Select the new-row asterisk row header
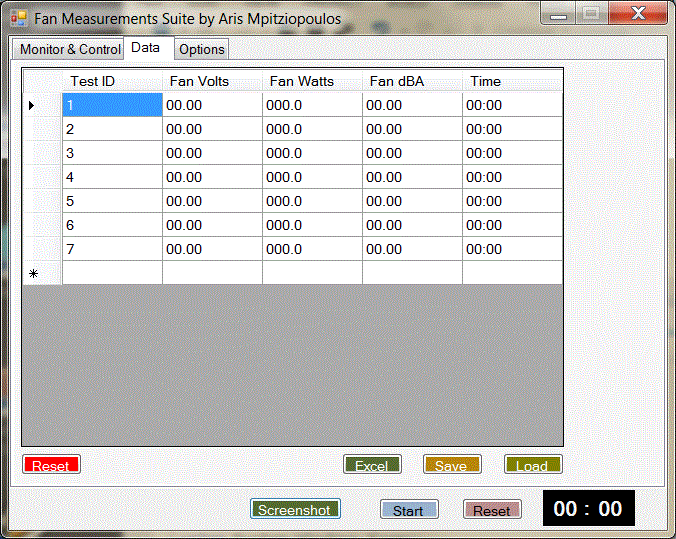This screenshot has height=539, width=676. [42, 273]
